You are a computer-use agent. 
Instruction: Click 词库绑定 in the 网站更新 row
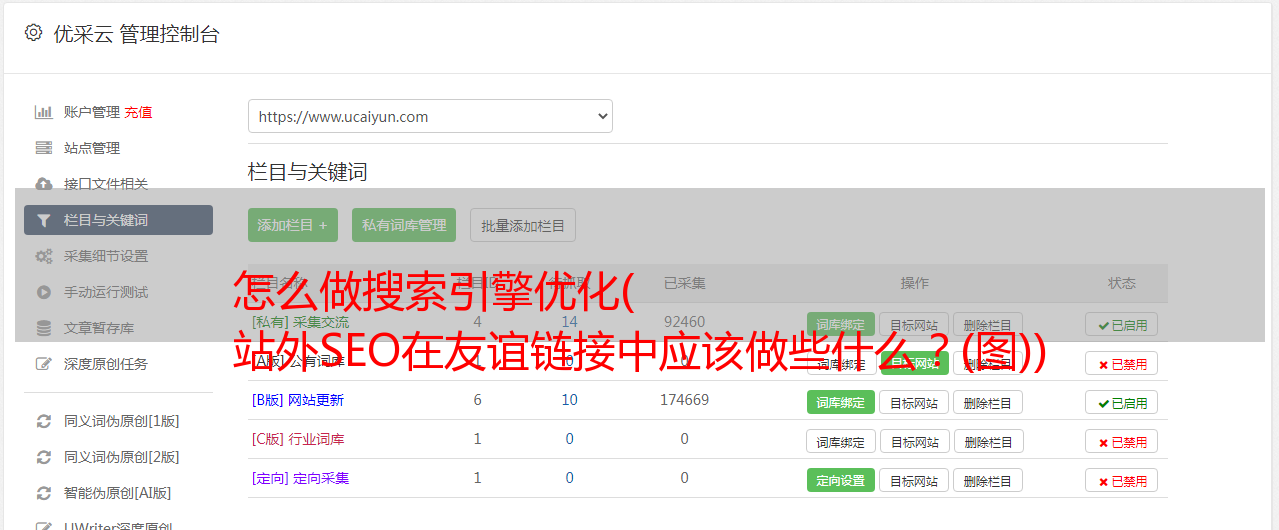pos(841,402)
